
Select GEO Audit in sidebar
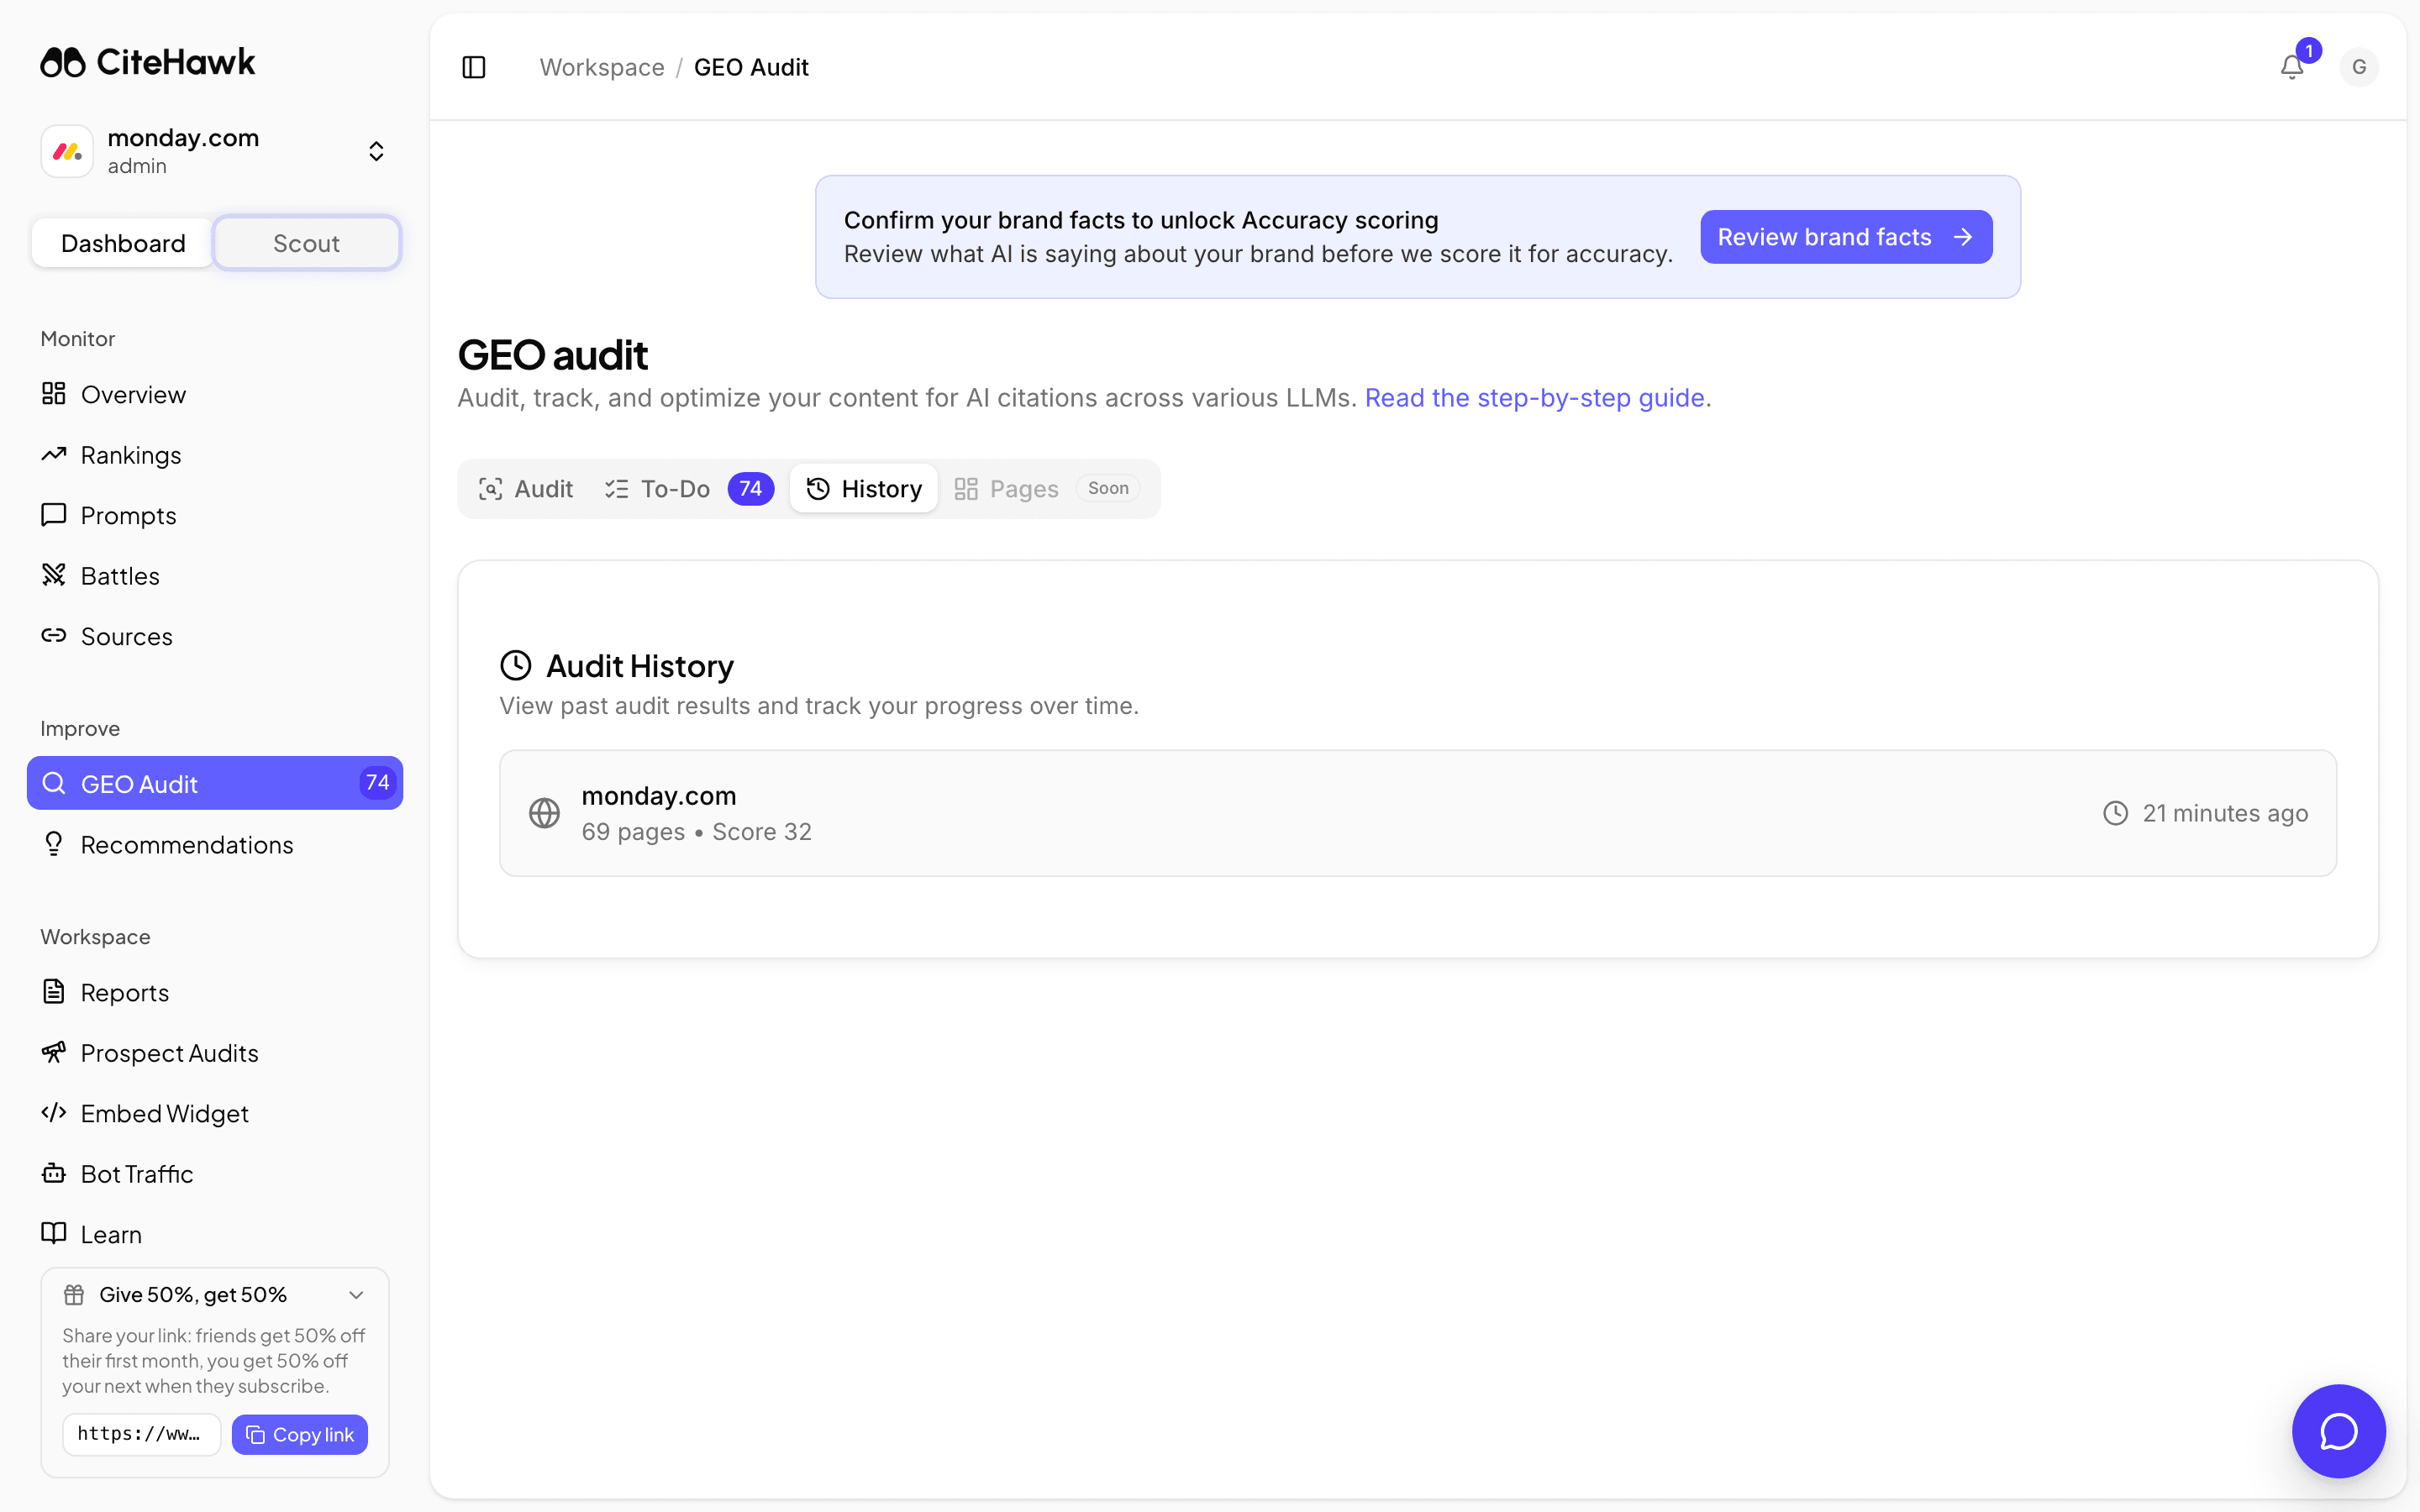tap(215, 783)
